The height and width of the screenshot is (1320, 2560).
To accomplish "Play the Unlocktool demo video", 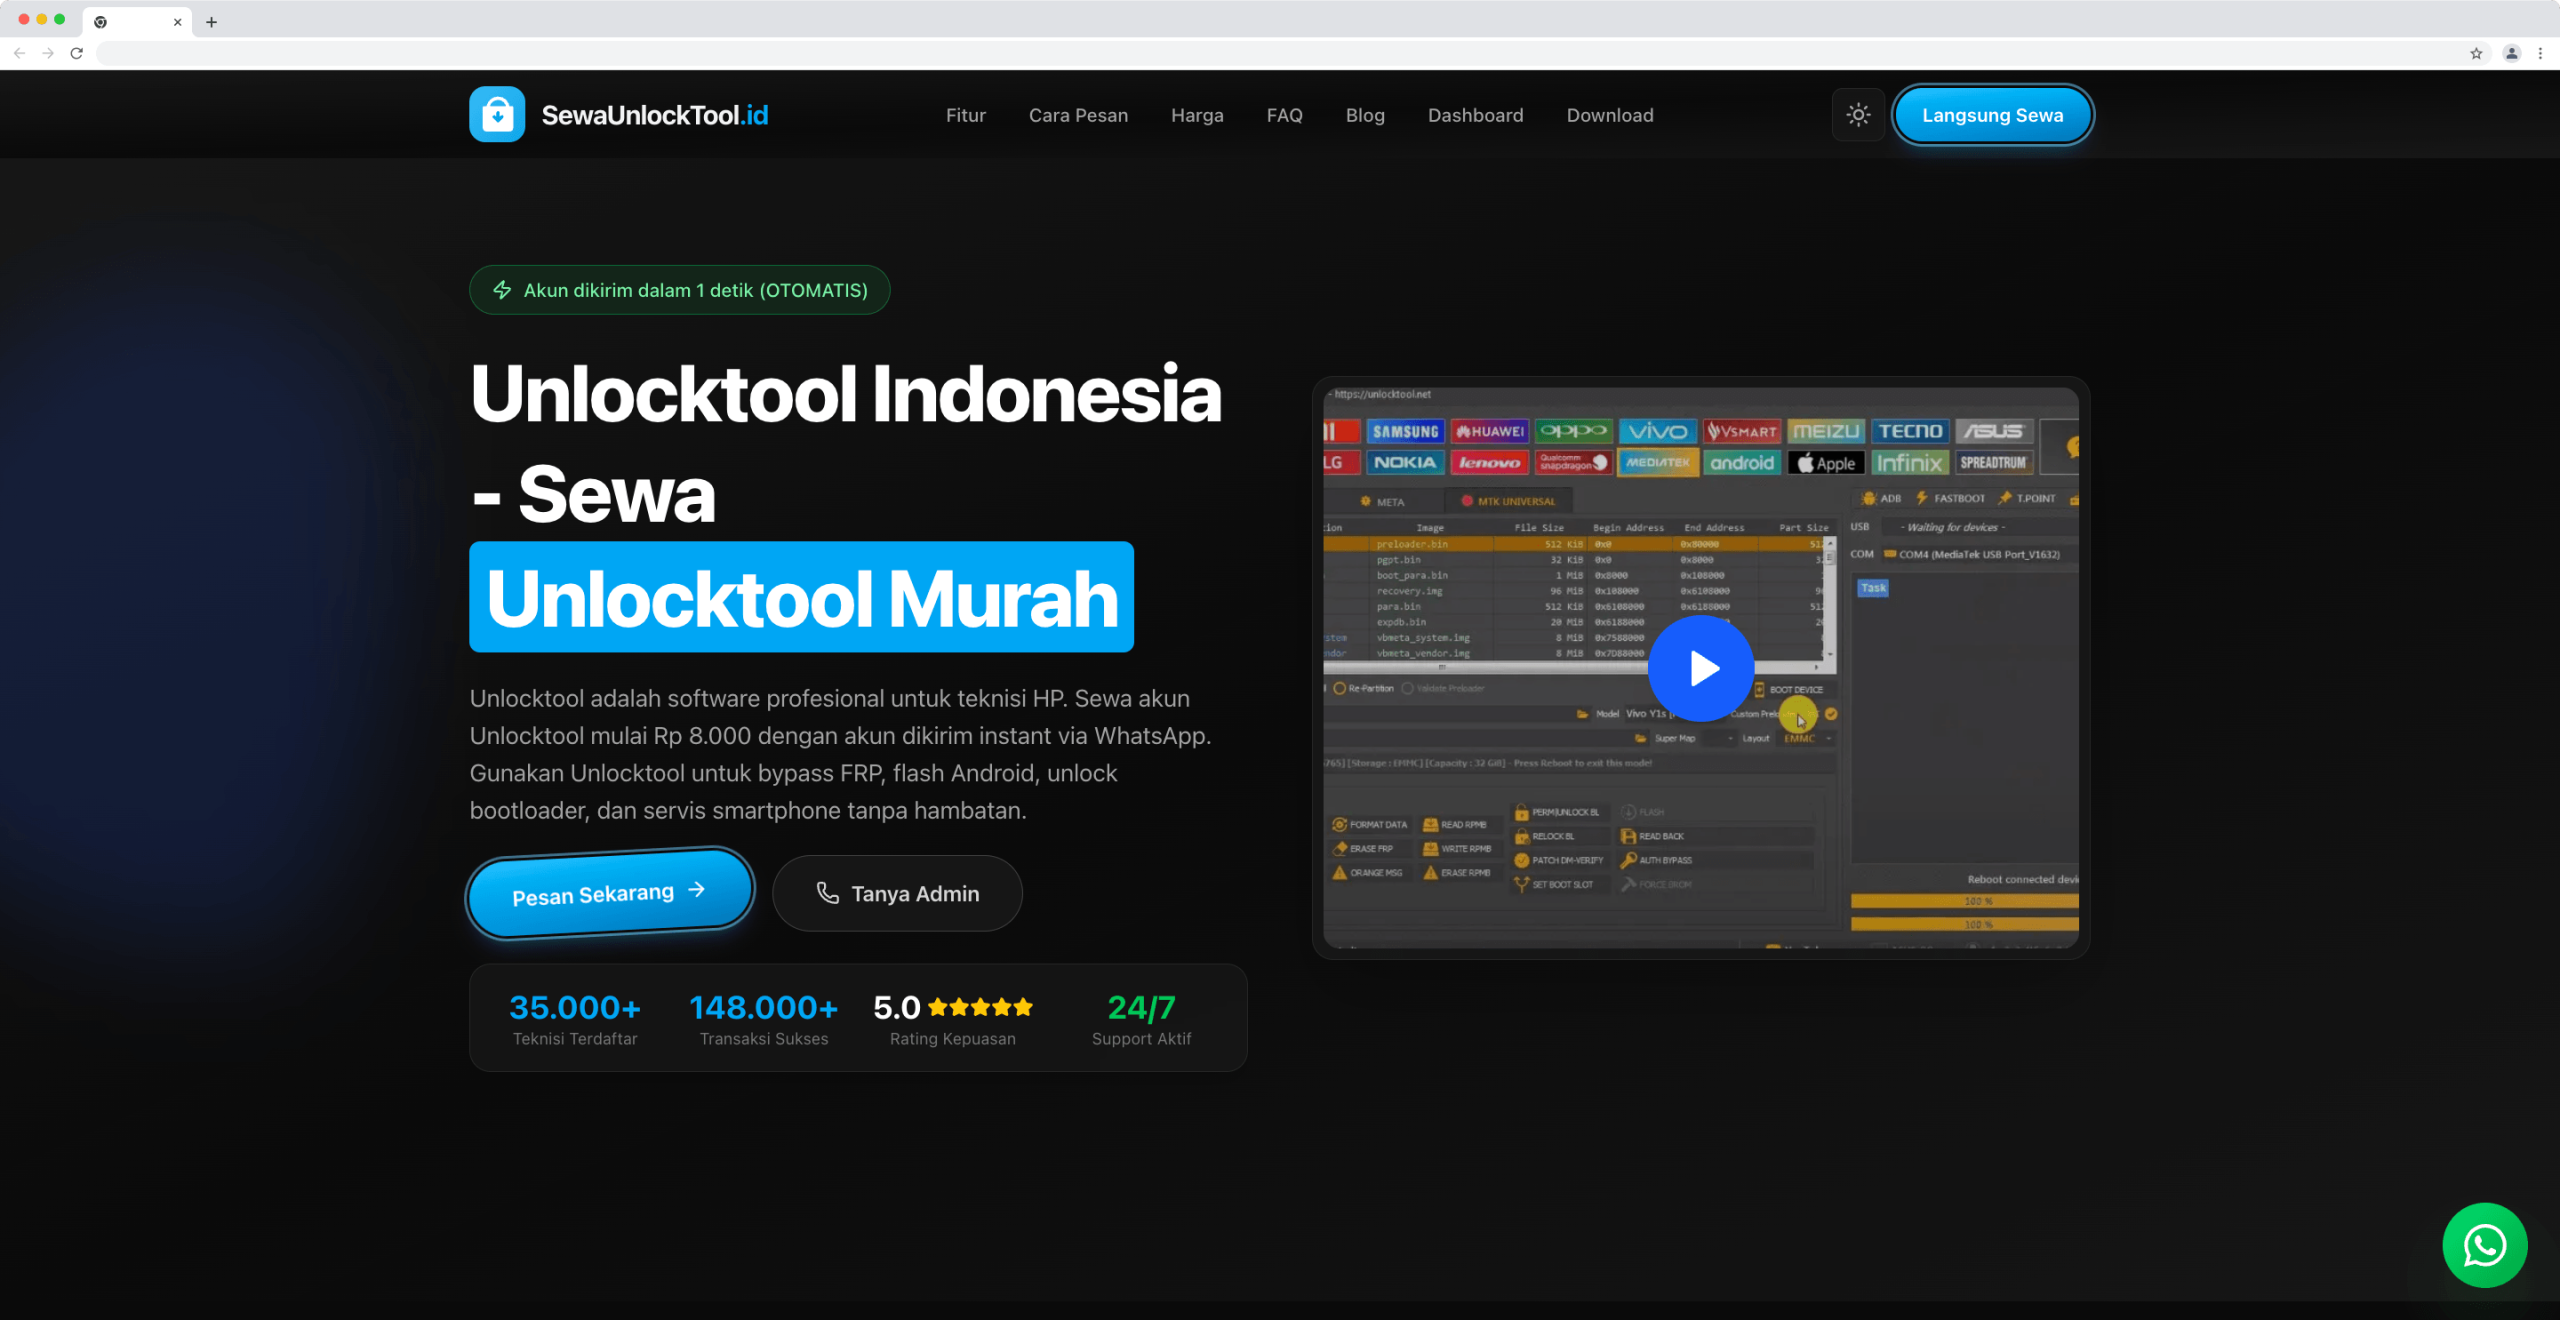I will [1701, 668].
